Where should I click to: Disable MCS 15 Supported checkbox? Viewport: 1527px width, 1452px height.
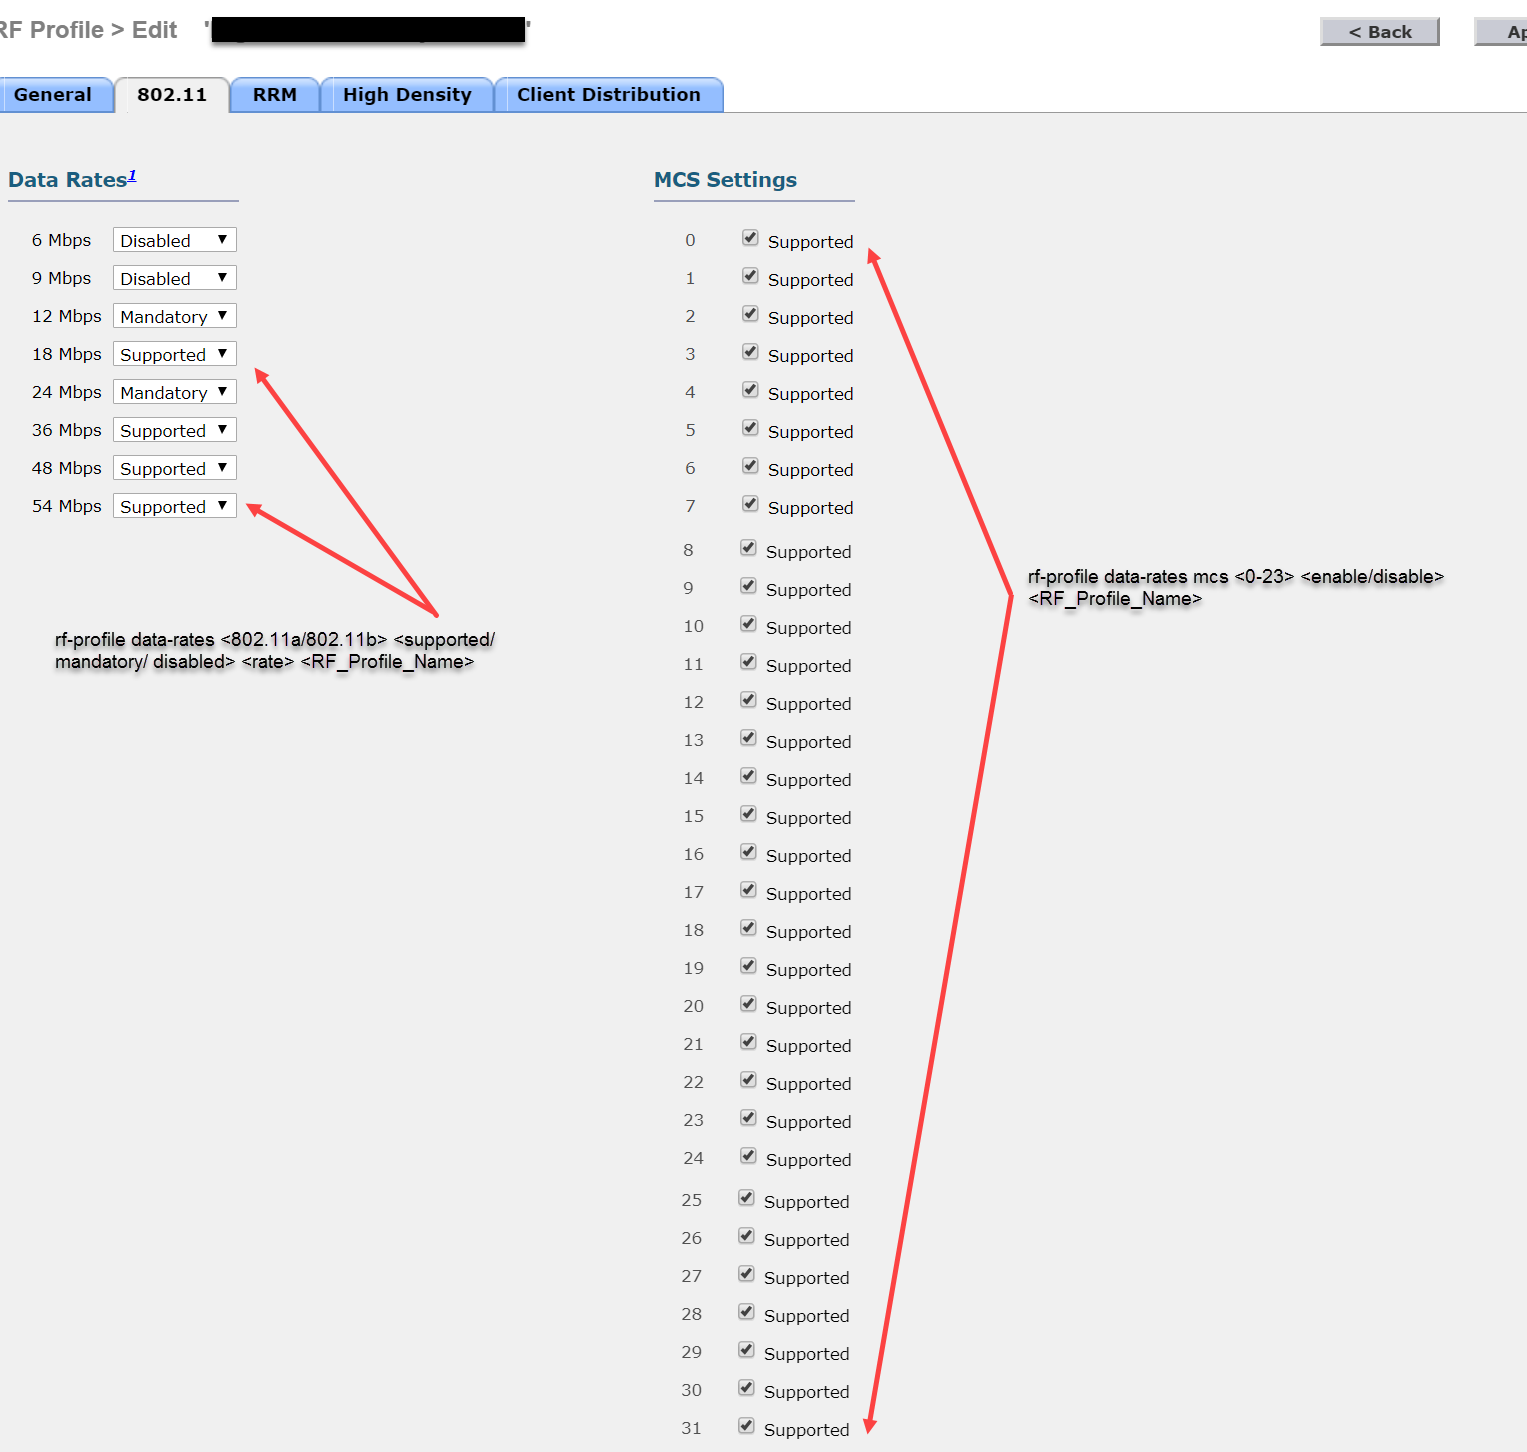click(748, 814)
